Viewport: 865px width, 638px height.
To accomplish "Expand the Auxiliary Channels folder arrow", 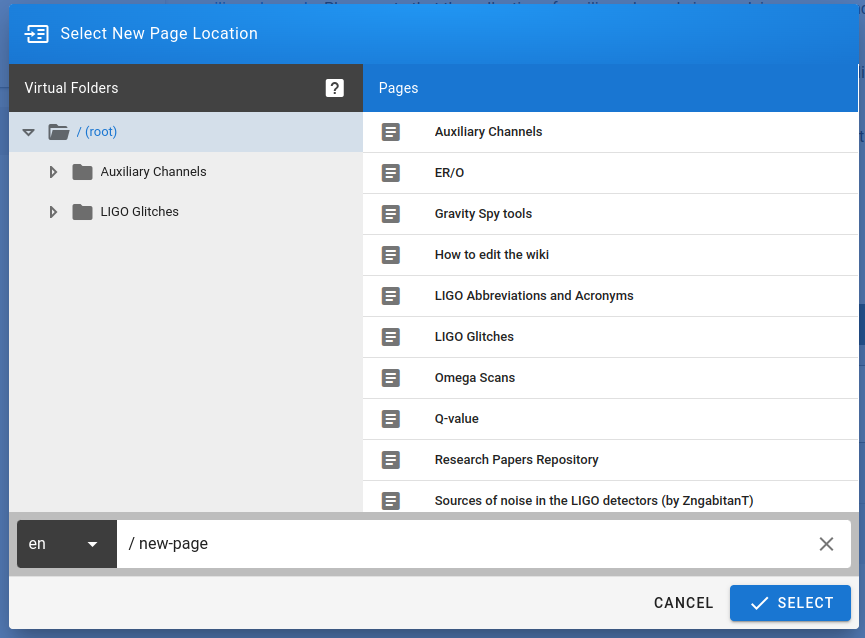I will coord(53,172).
